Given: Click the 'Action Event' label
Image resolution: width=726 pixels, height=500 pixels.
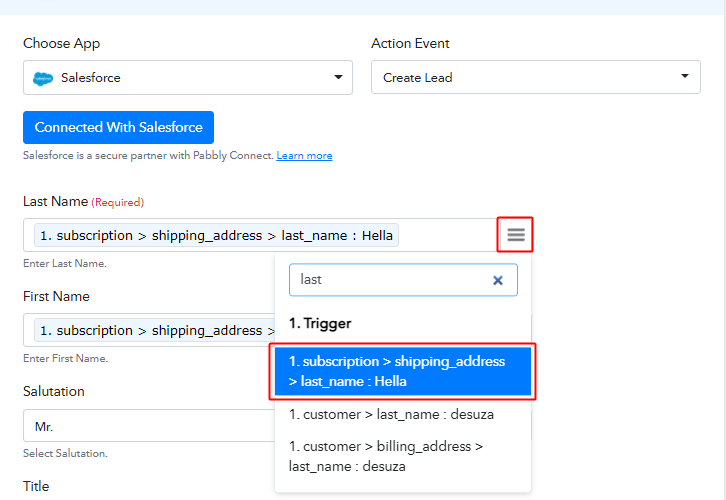Looking at the screenshot, I should (410, 43).
